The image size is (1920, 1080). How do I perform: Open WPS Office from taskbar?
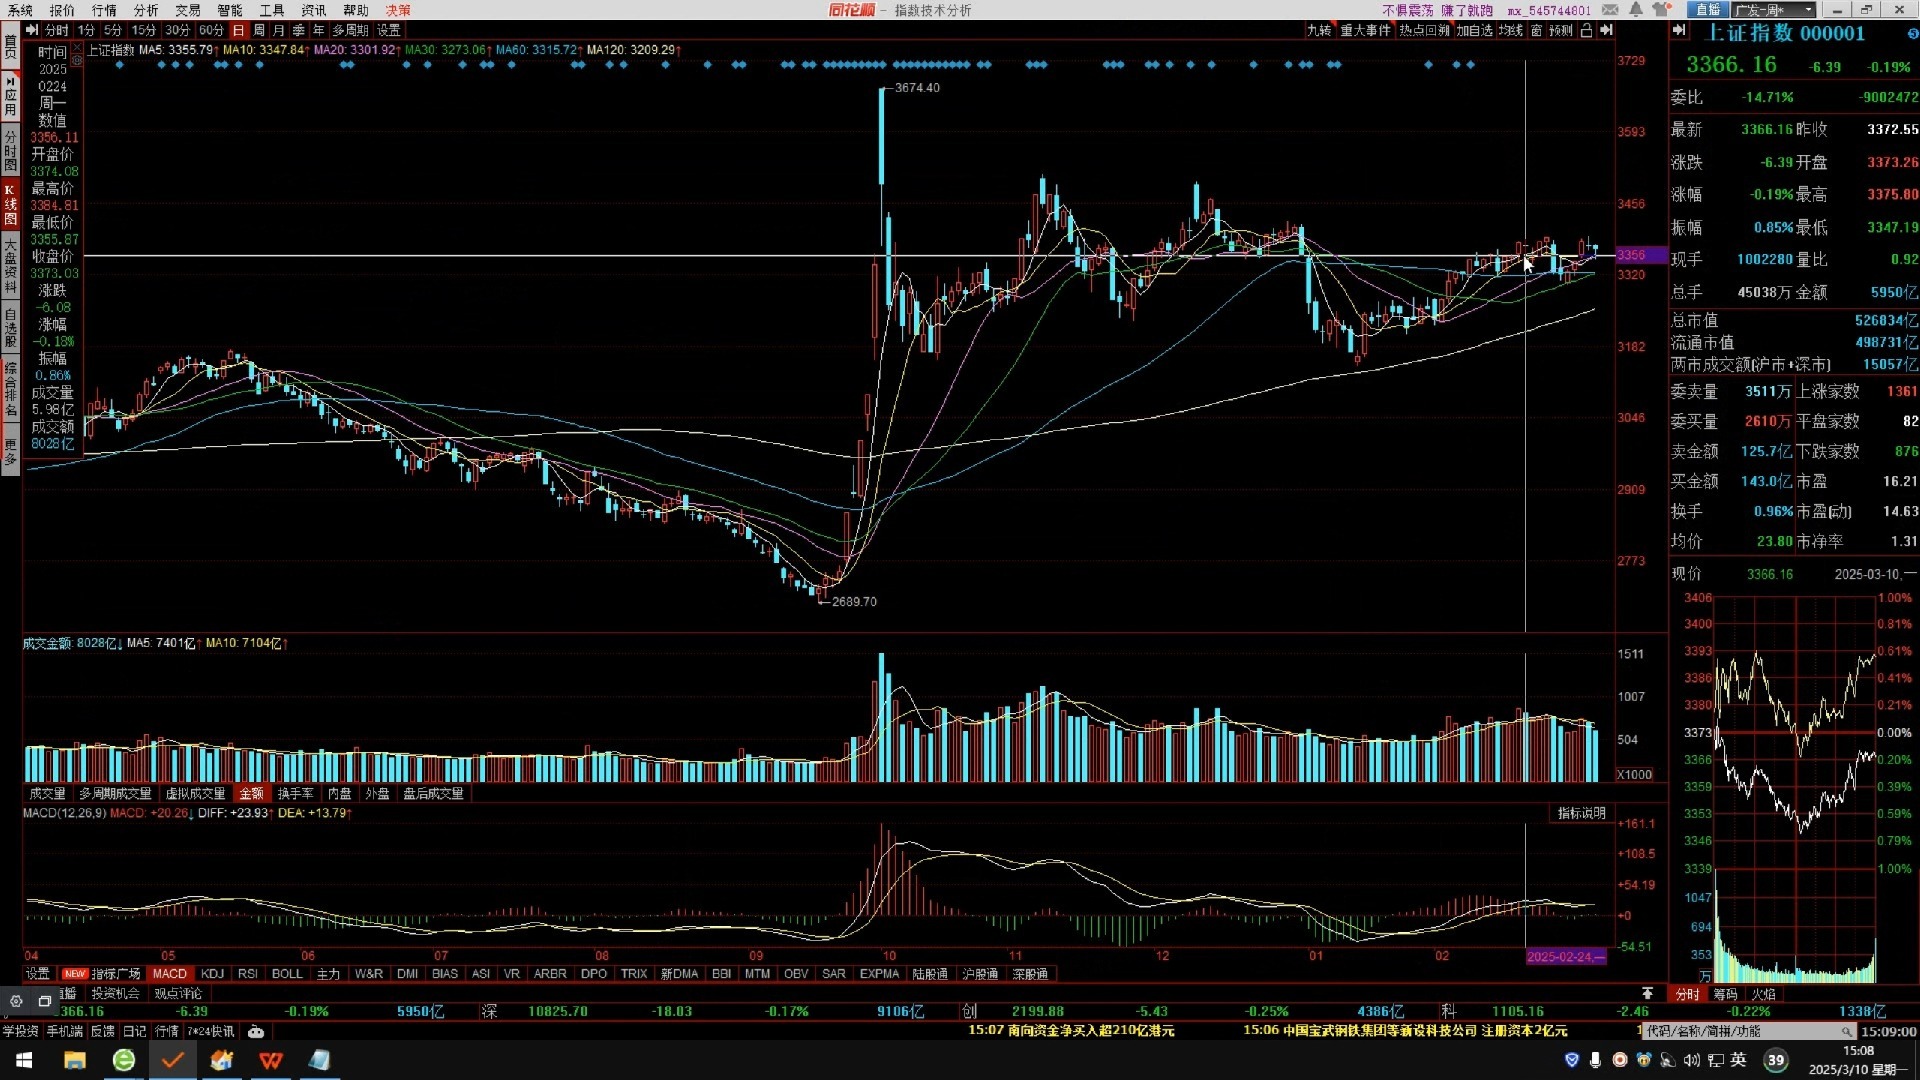click(271, 1060)
